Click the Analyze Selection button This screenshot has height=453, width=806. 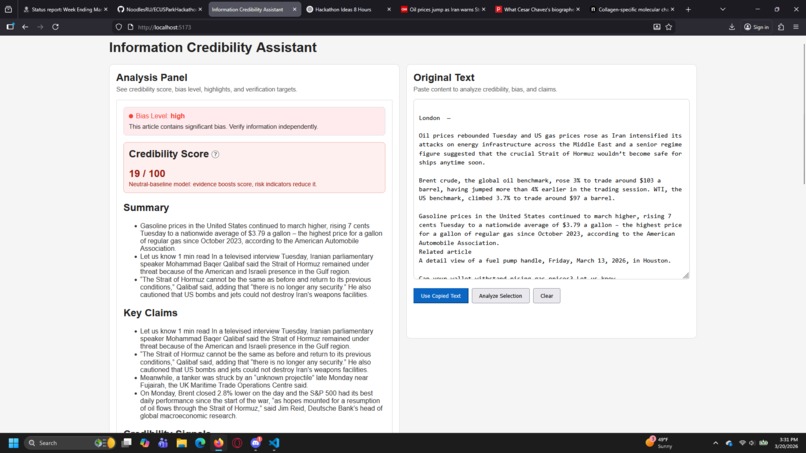(x=500, y=296)
